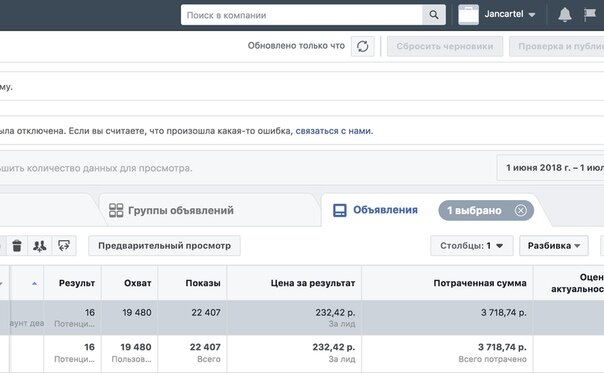The width and height of the screenshot is (604, 373).
Task: Click 'Обновлено только что' status text
Action: 296,46
